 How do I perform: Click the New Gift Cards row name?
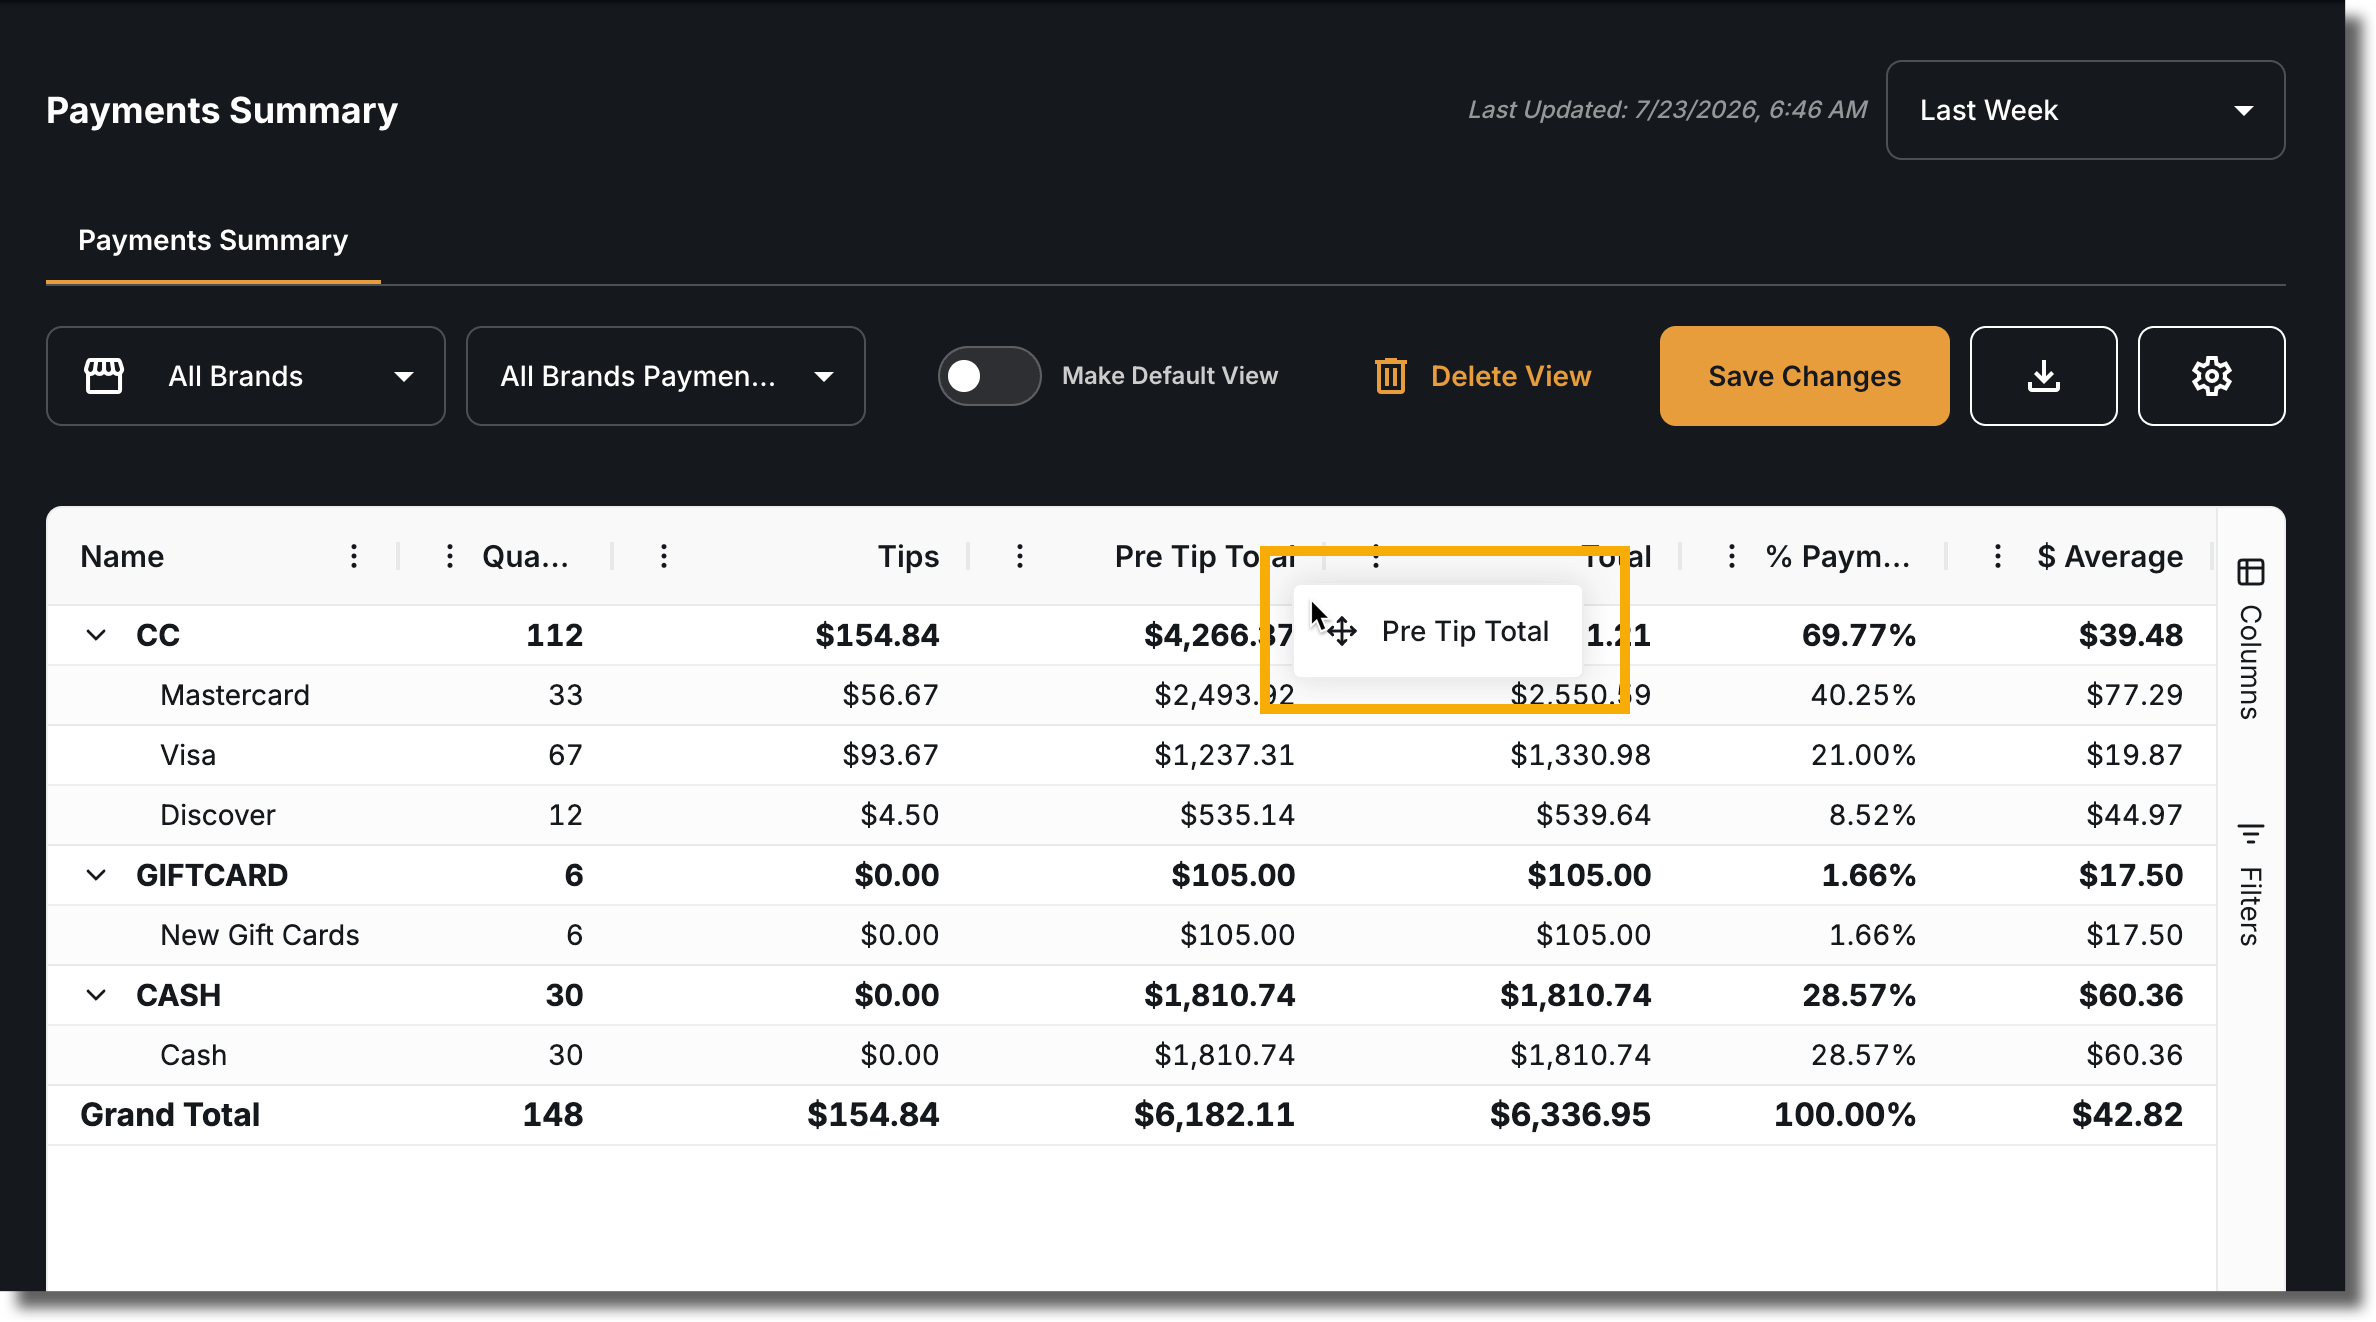[x=260, y=935]
